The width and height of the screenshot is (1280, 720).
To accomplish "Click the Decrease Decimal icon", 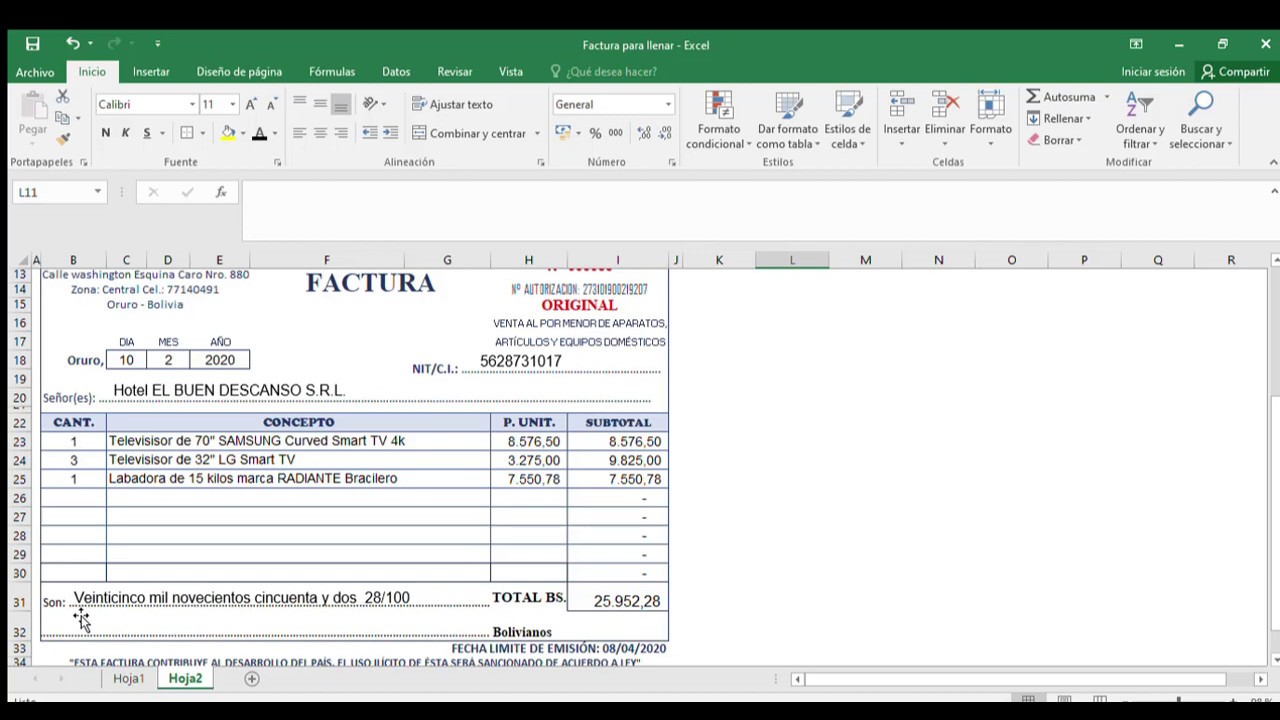I will (x=665, y=133).
